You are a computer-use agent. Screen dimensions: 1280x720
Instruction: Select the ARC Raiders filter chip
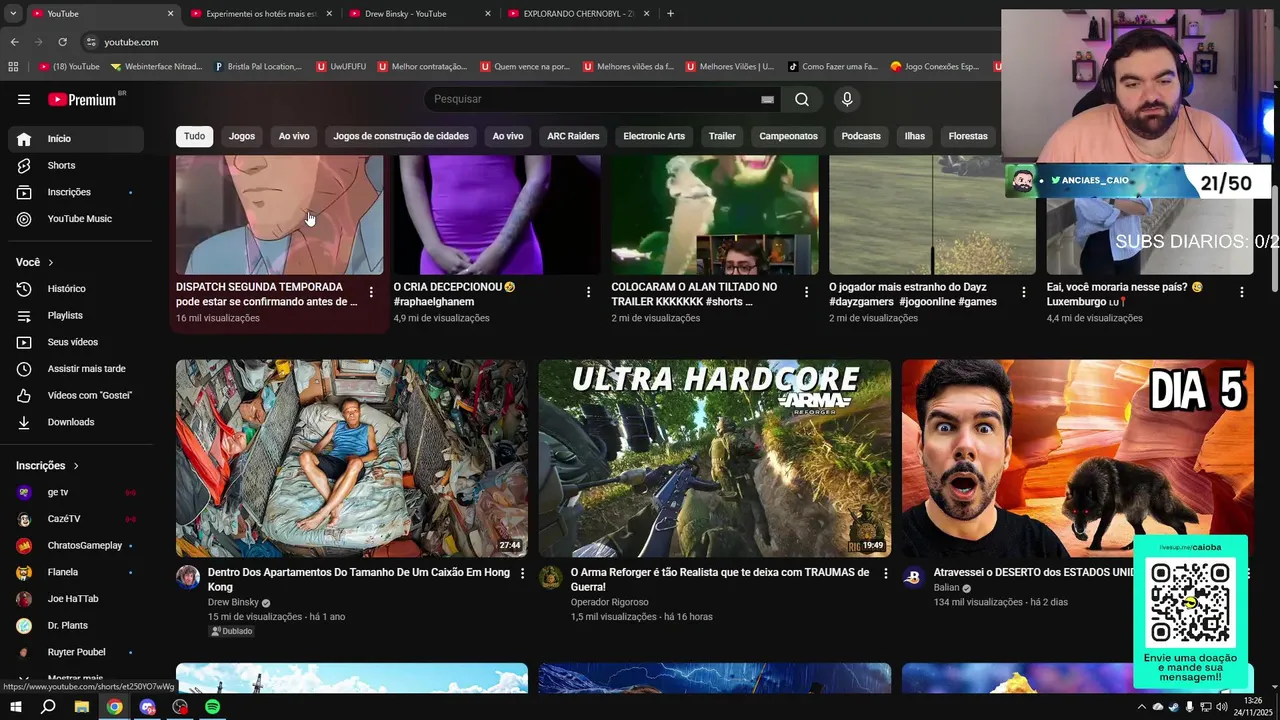click(x=573, y=136)
